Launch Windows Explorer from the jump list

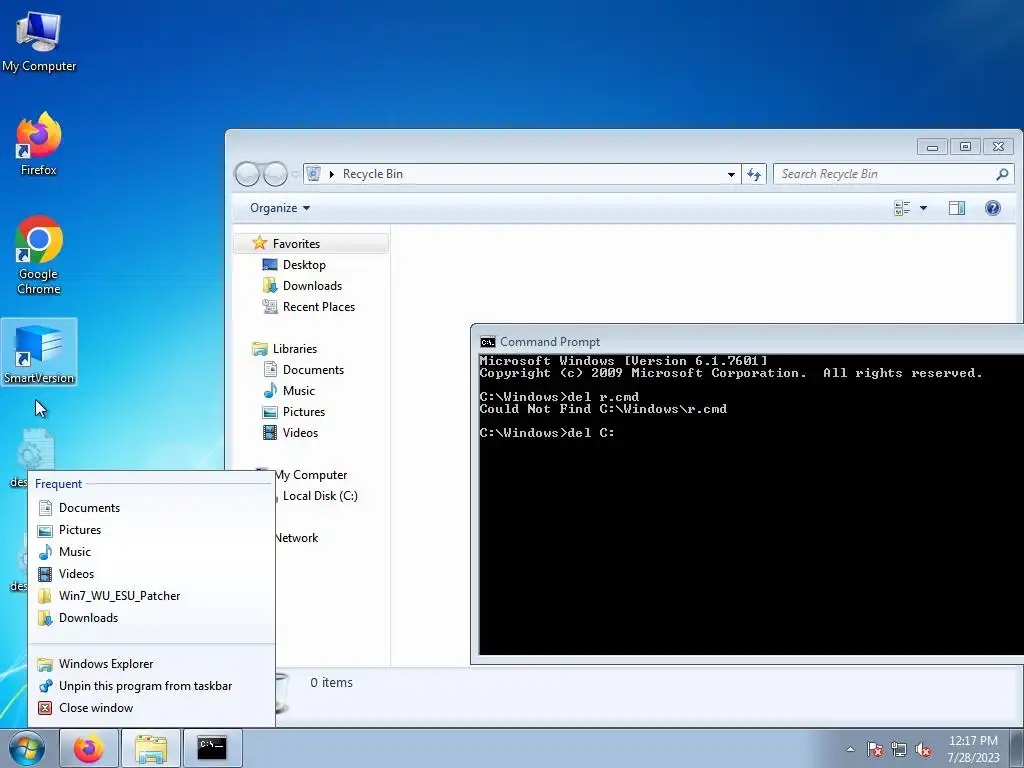[x=151, y=664]
